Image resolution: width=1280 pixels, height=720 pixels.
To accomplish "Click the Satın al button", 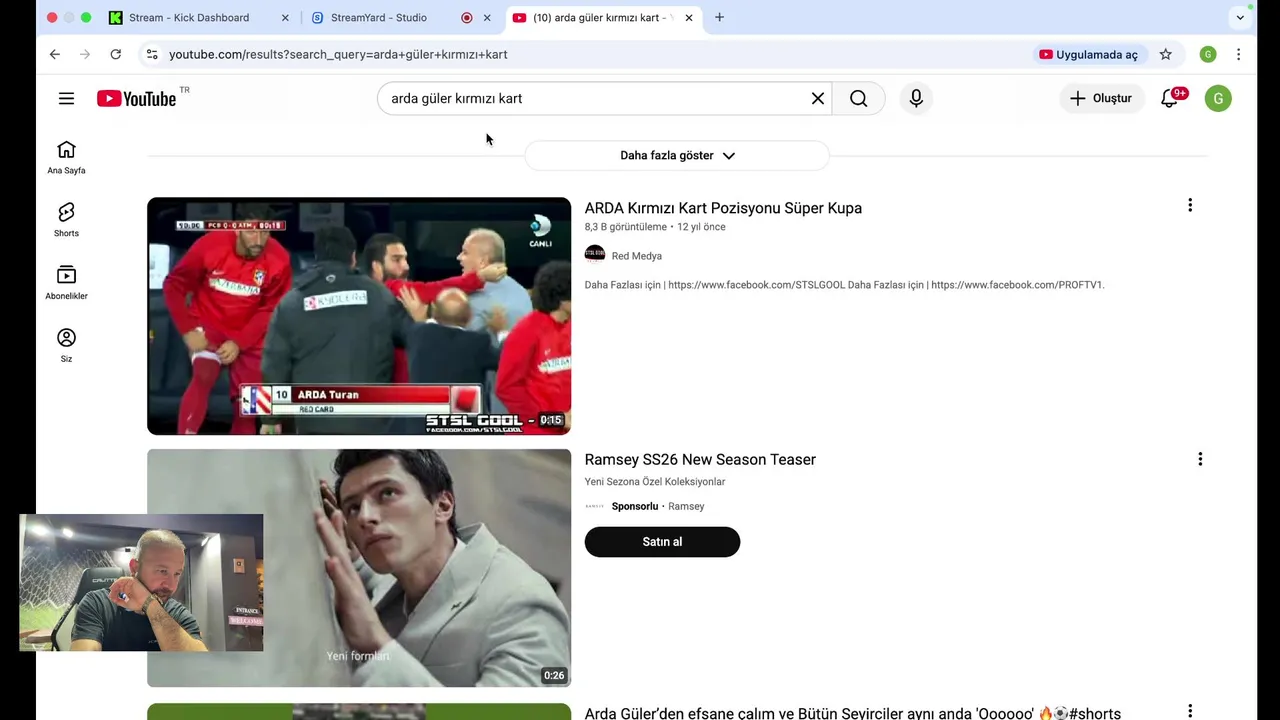I will pos(662,542).
